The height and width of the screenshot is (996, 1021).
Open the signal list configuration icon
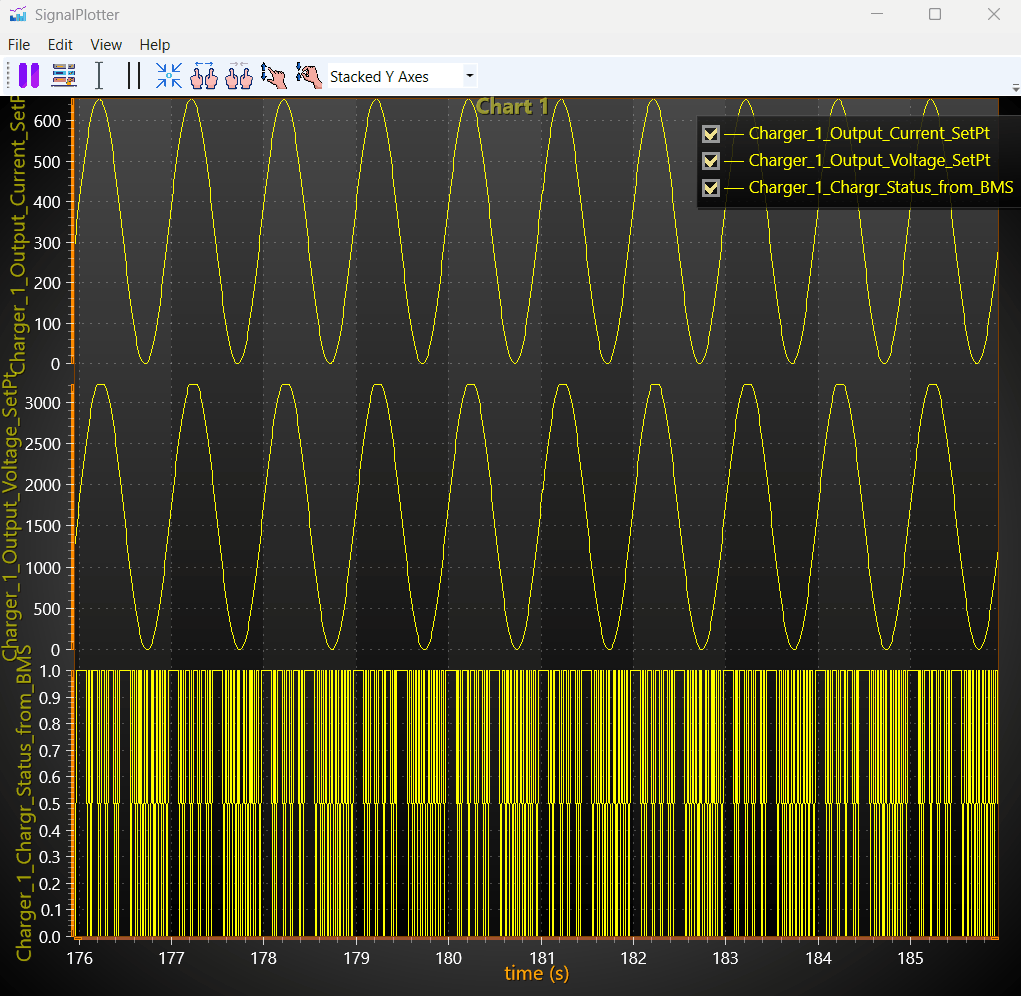coord(64,76)
